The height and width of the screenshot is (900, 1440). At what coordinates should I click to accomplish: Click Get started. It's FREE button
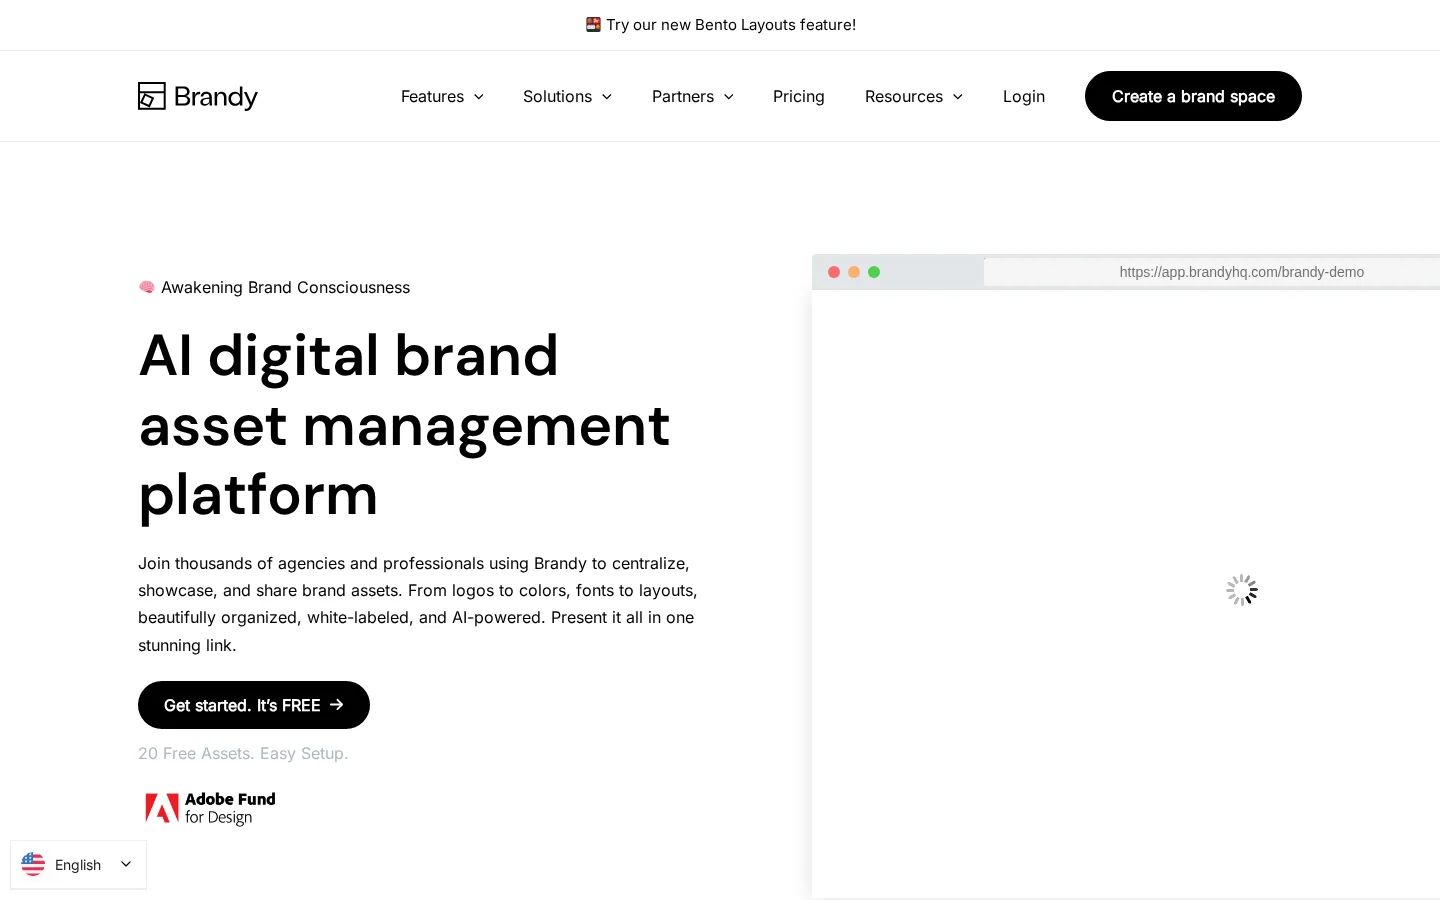click(x=254, y=705)
